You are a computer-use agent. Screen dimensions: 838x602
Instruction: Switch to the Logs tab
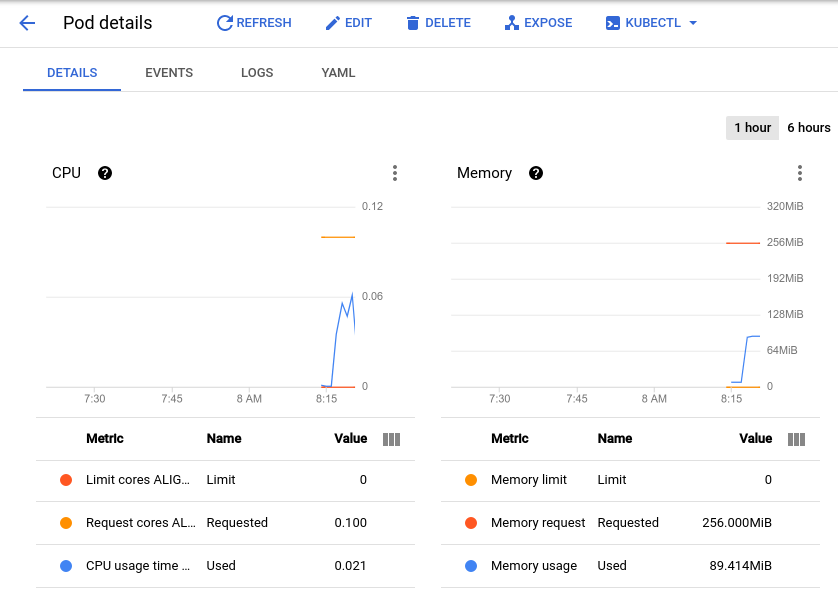coord(257,73)
